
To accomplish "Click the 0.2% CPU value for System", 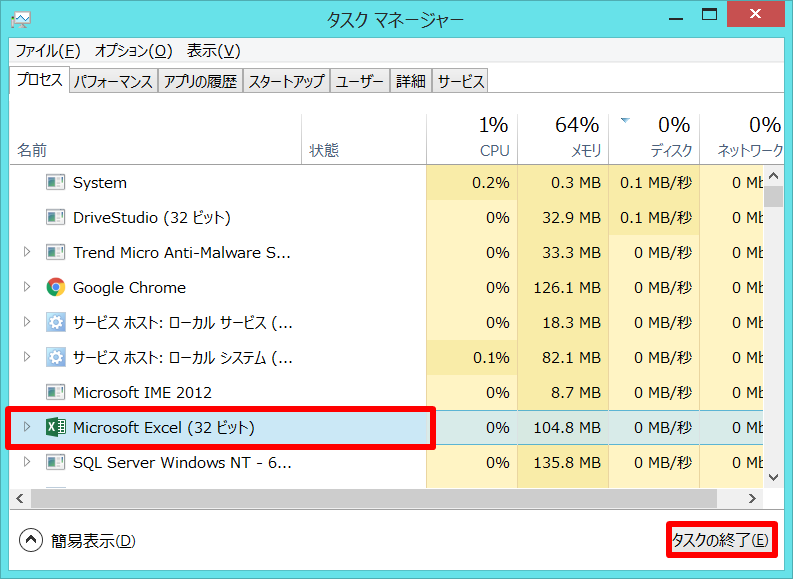I will [x=491, y=183].
